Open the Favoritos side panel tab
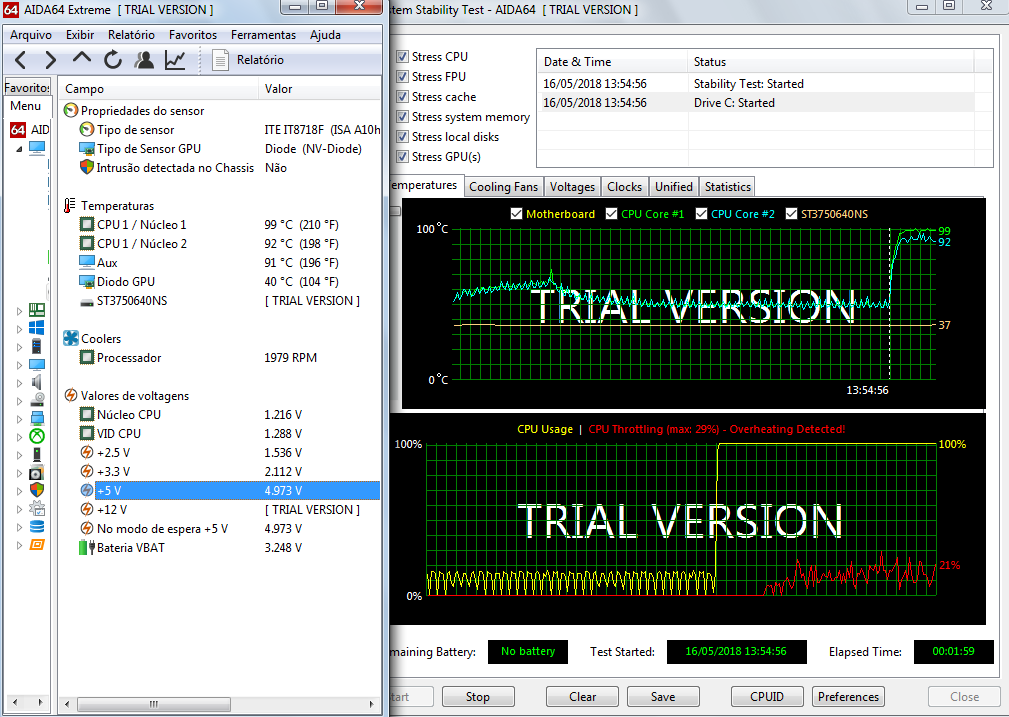 tap(27, 88)
